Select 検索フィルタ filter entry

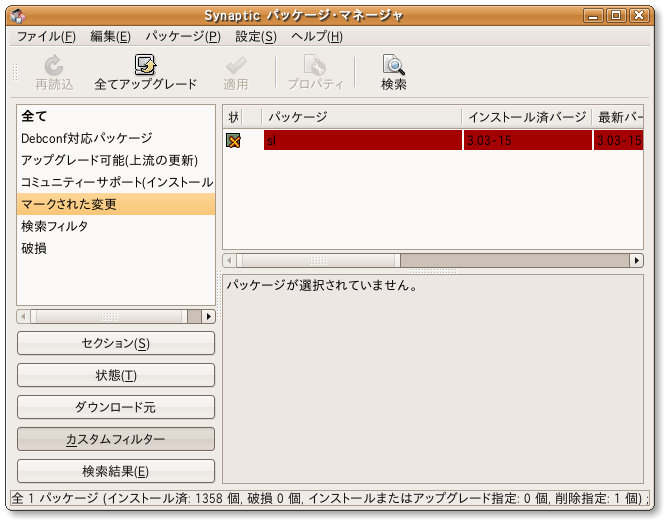tap(116, 226)
